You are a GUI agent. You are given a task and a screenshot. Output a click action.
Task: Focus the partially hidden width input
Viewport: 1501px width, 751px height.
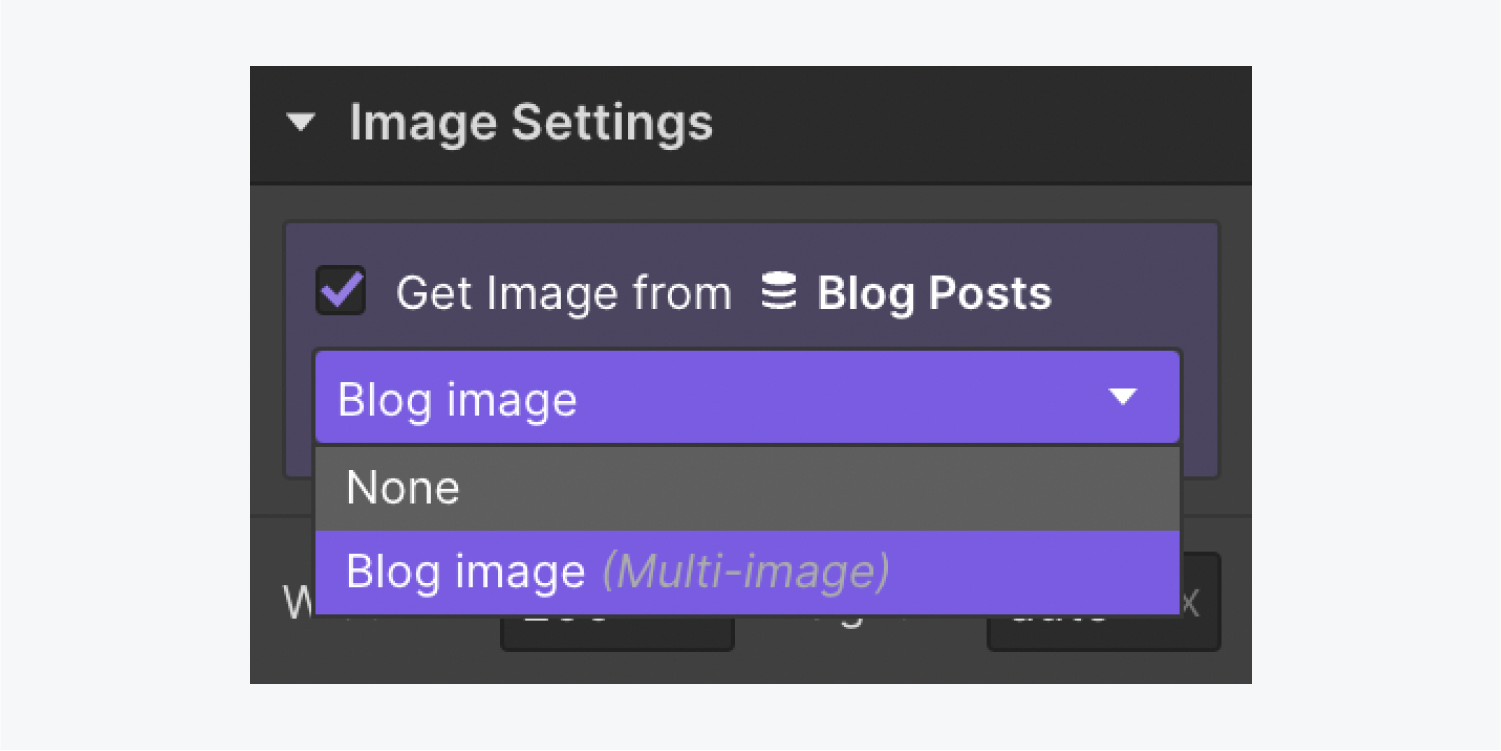tap(617, 633)
